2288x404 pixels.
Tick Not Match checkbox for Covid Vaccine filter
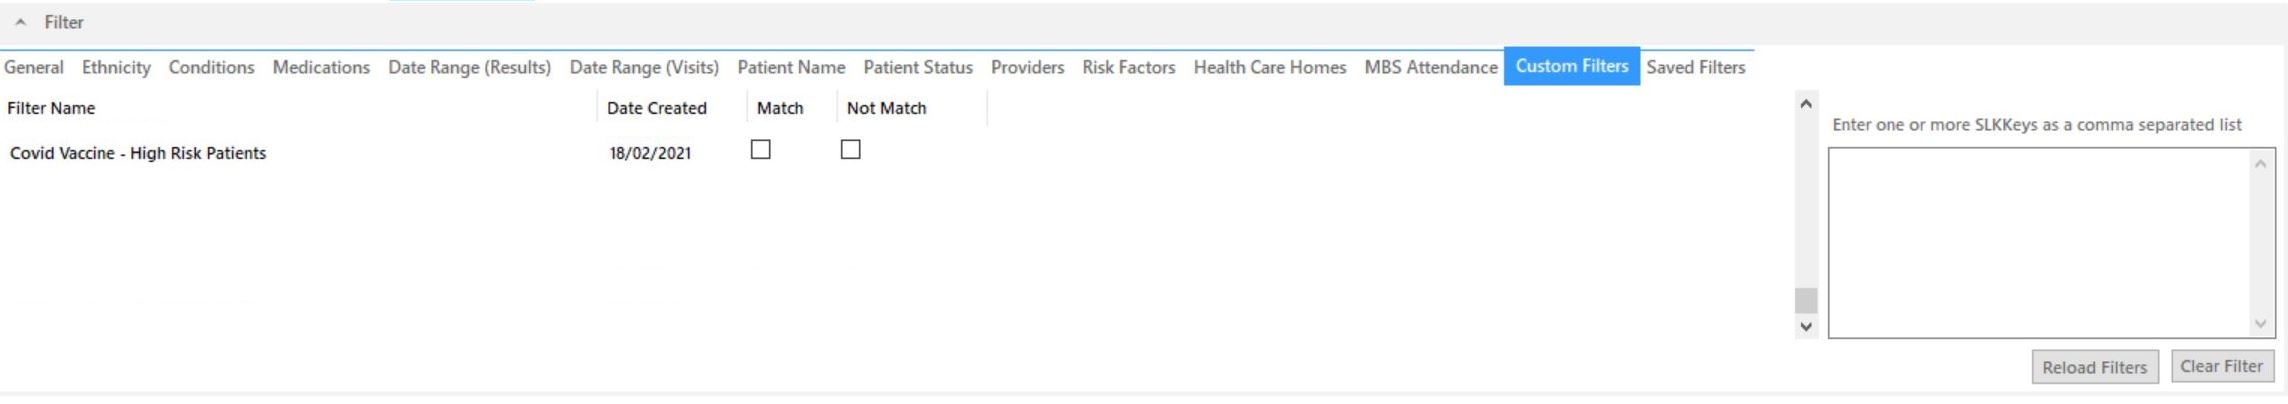(851, 149)
